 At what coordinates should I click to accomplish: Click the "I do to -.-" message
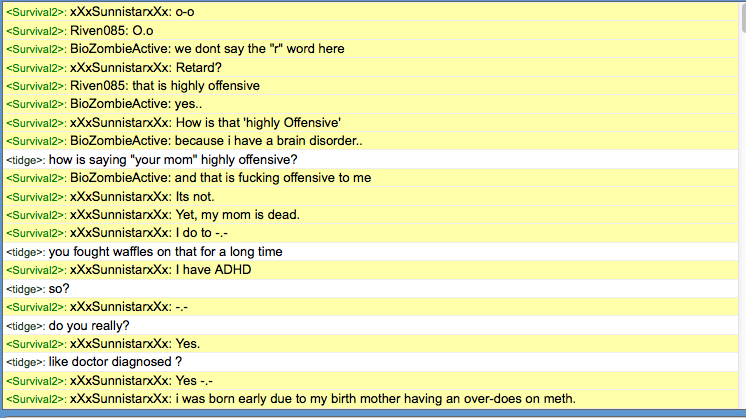[209, 233]
